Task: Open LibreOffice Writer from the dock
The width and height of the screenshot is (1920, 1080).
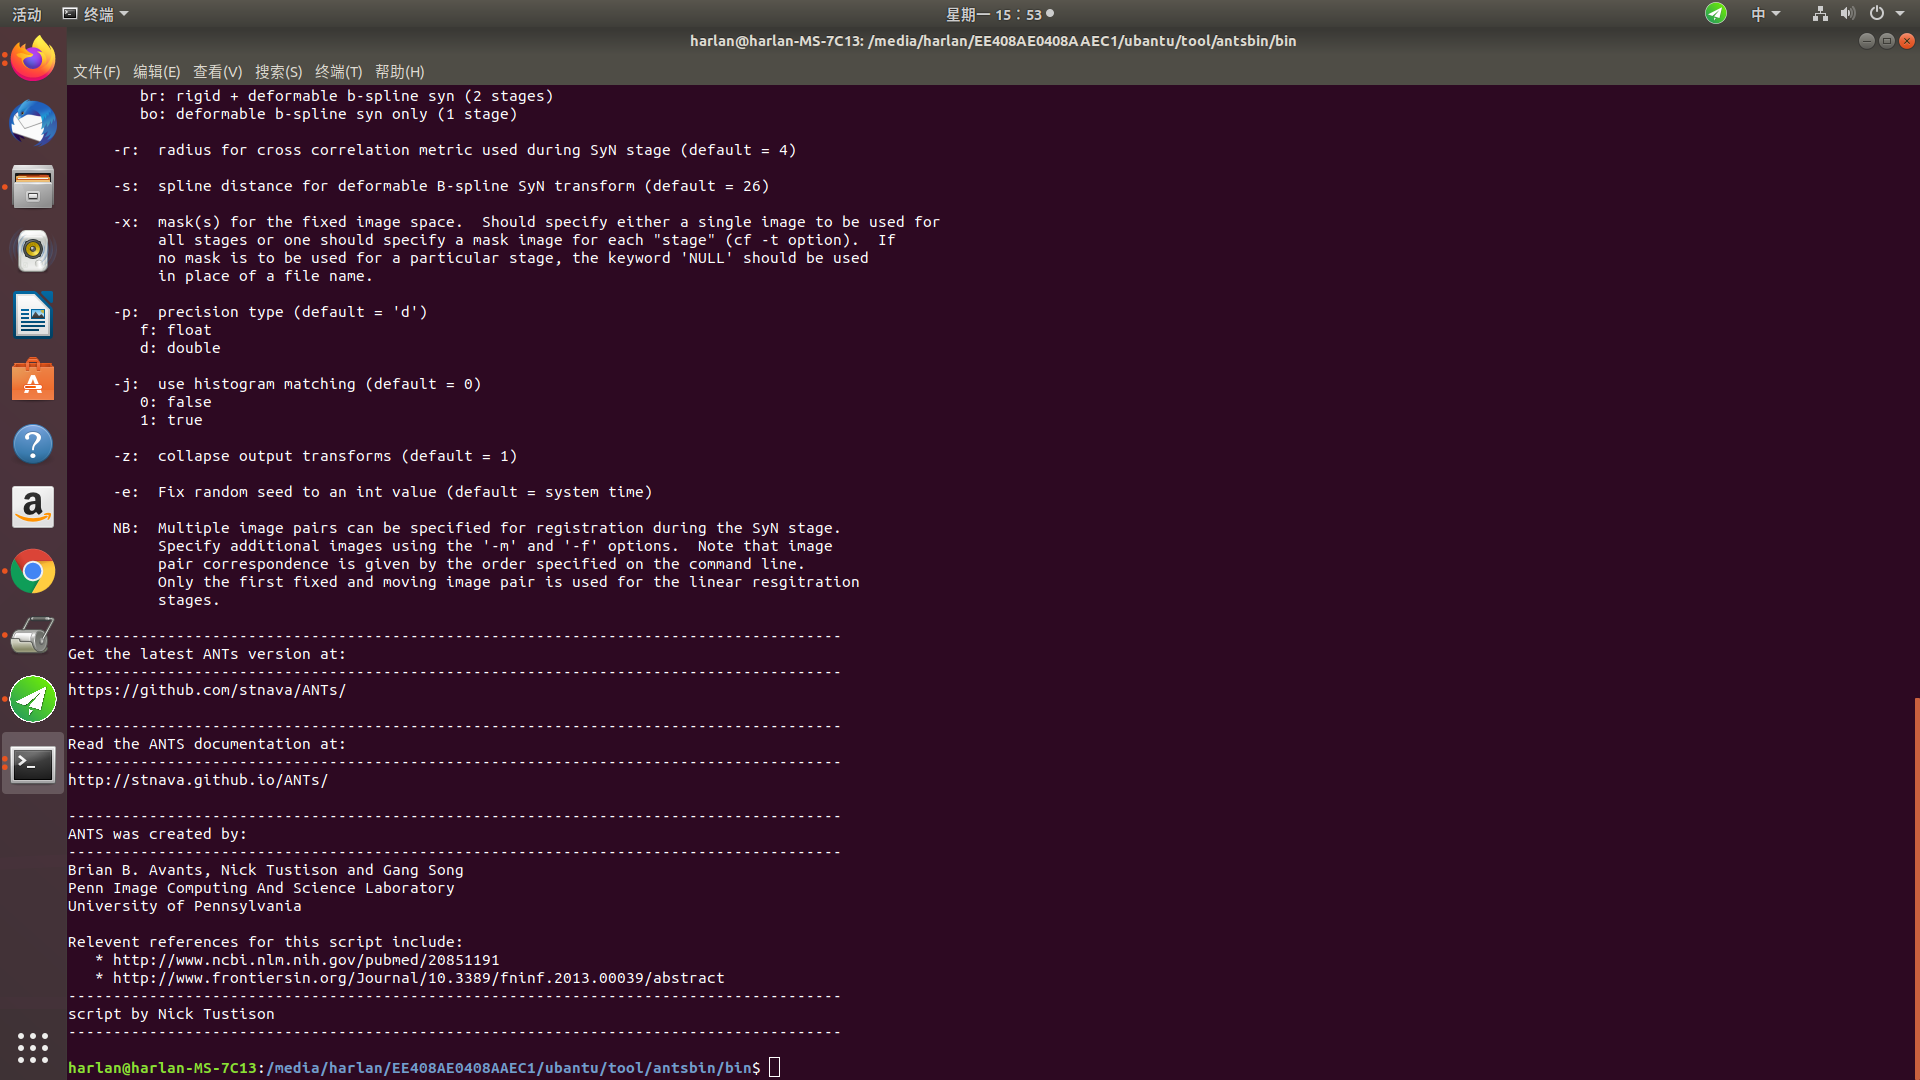Action: pos(33,315)
